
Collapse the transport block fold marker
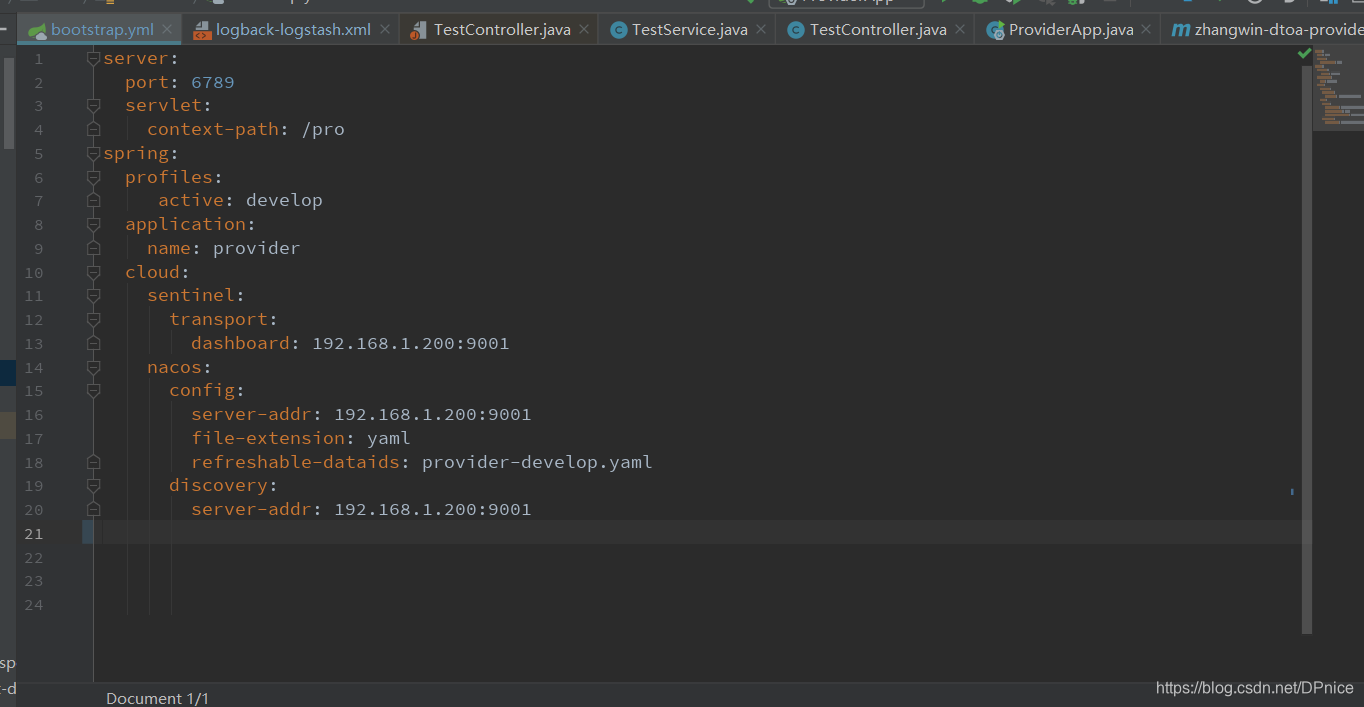(93, 319)
